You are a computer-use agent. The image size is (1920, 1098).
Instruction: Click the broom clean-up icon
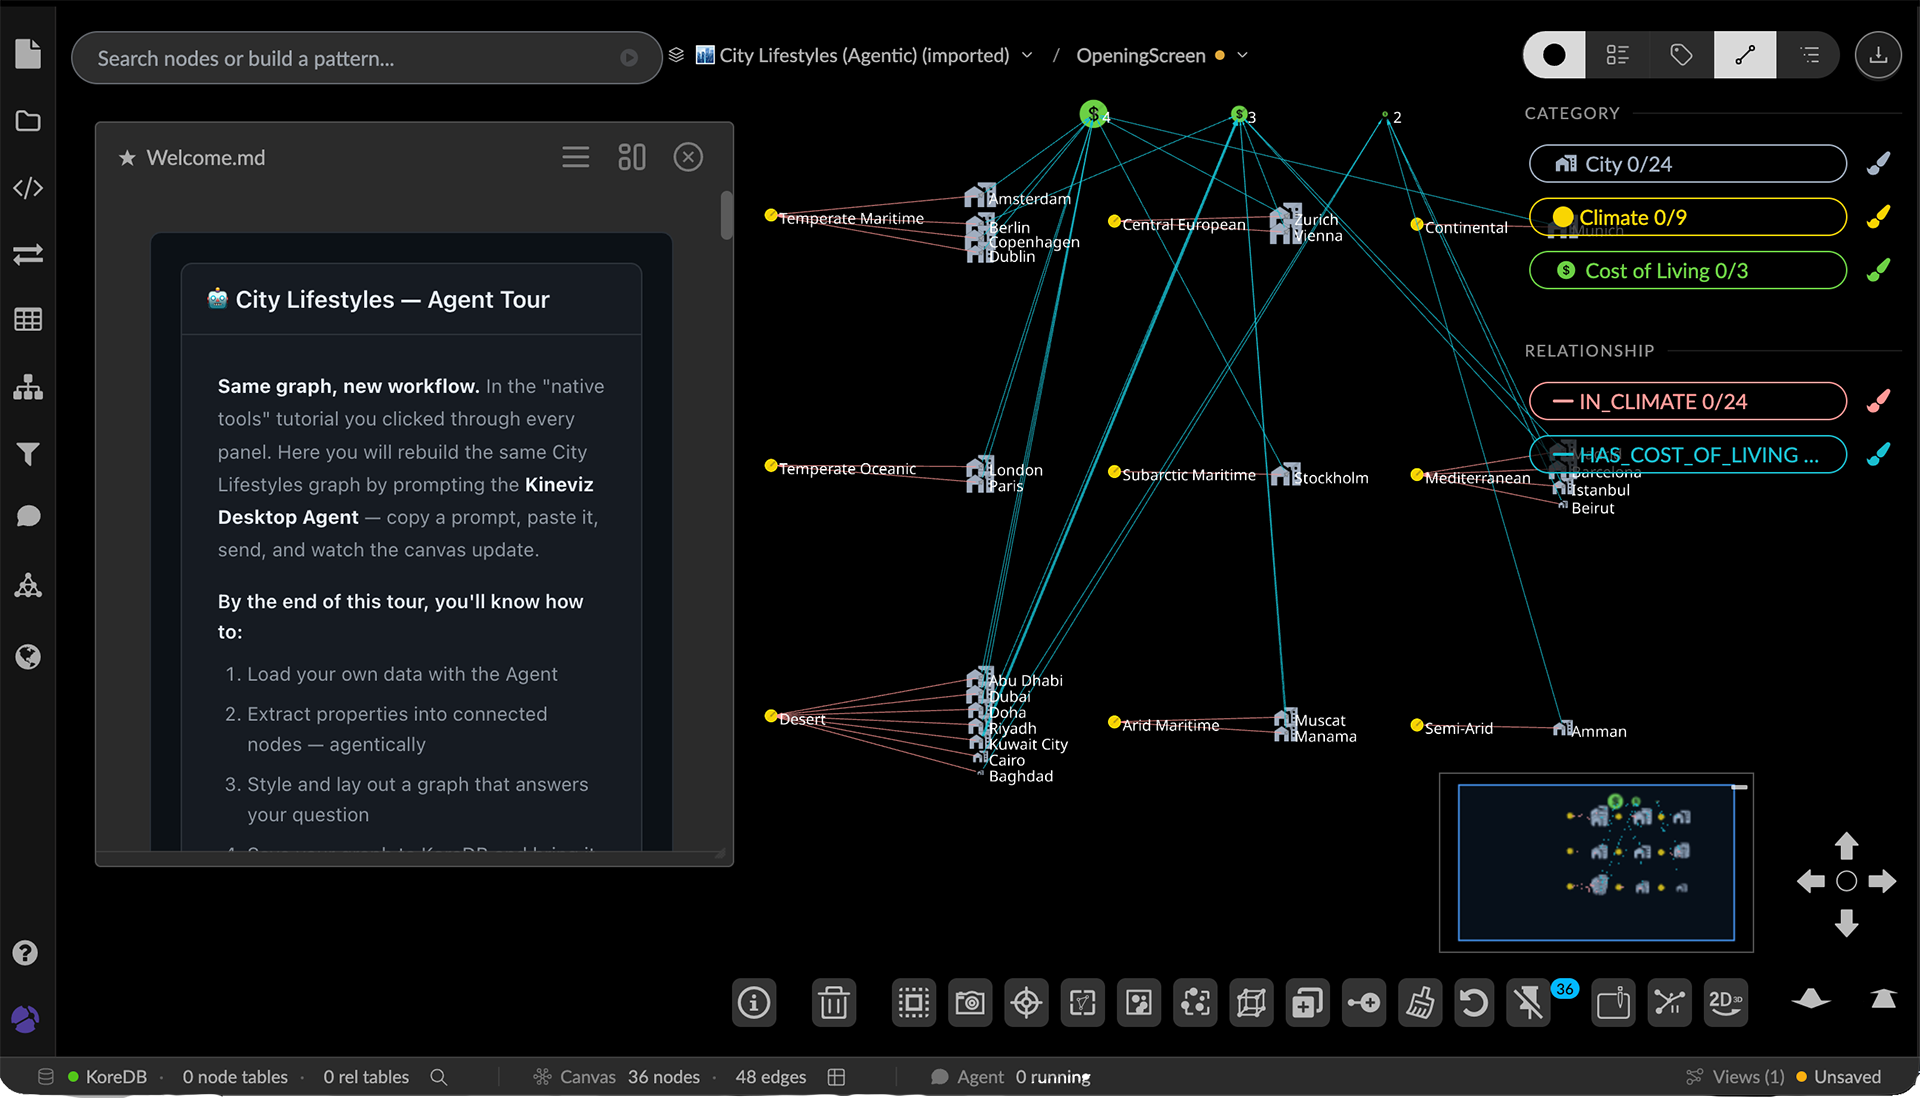point(1420,1002)
